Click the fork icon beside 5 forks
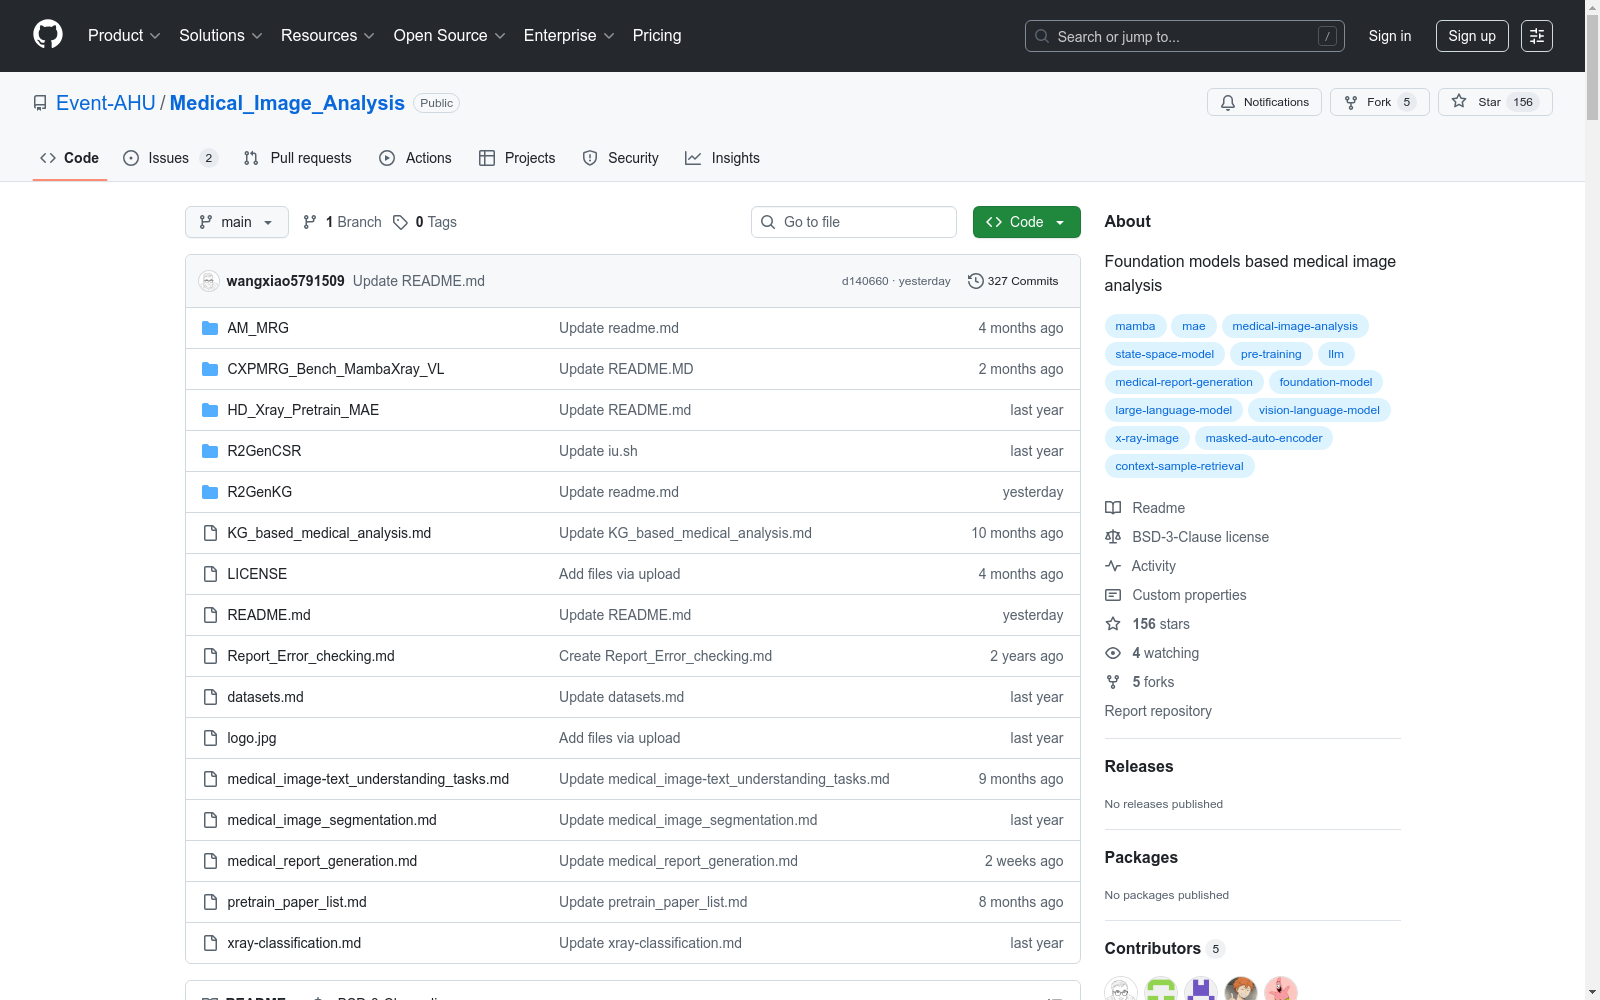This screenshot has height=1000, width=1600. coord(1113,682)
